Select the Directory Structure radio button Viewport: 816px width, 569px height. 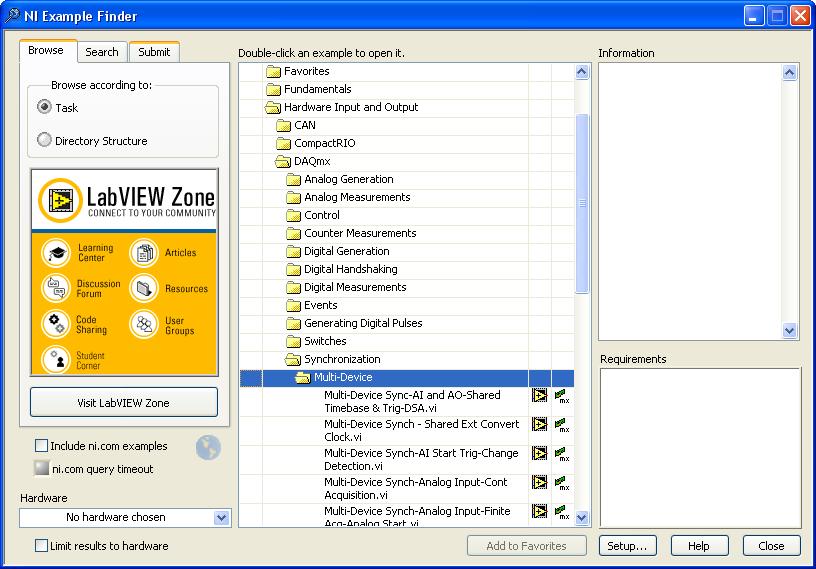click(44, 141)
